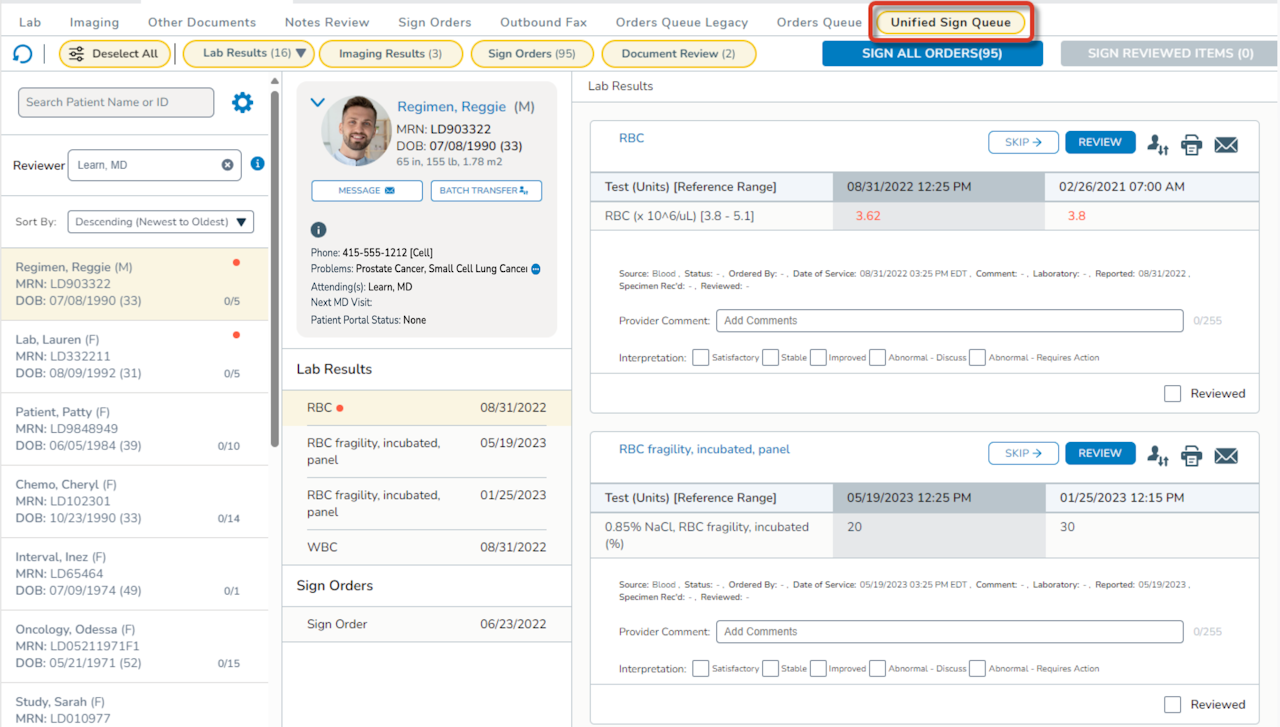
Task: Open the Sort By Descending dropdown
Action: tap(160, 222)
